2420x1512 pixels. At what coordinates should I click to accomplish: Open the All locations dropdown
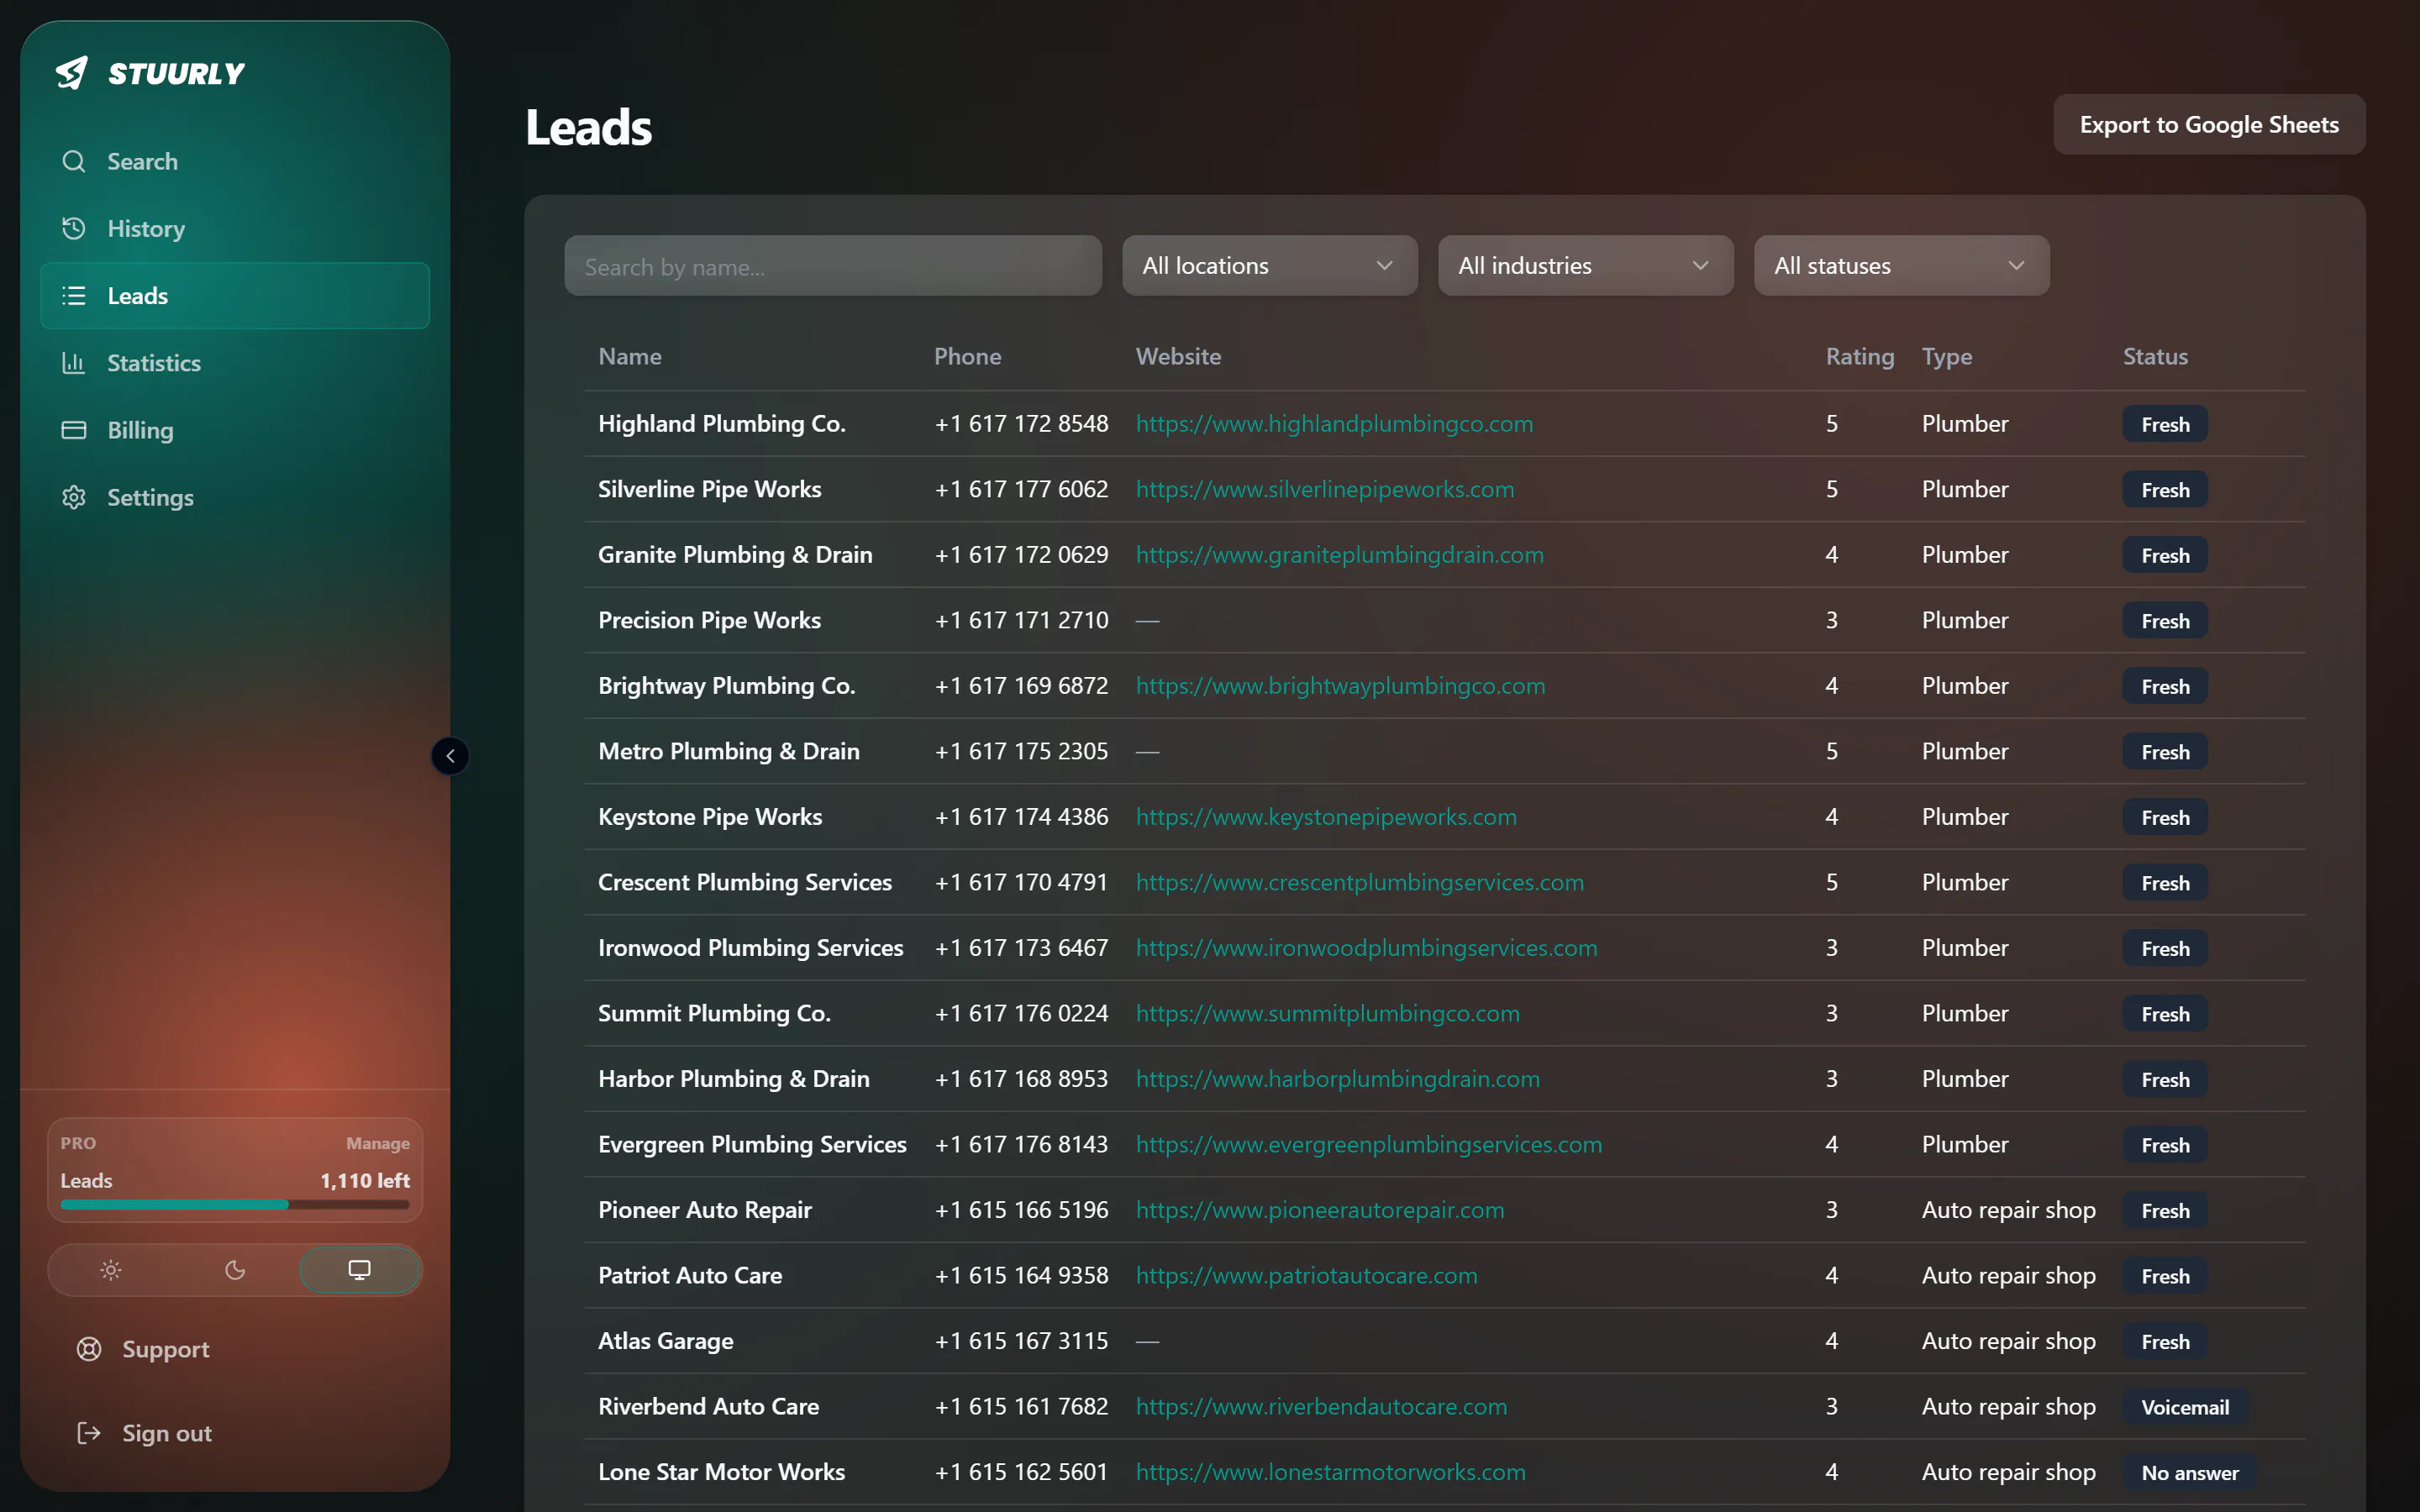1270,266
